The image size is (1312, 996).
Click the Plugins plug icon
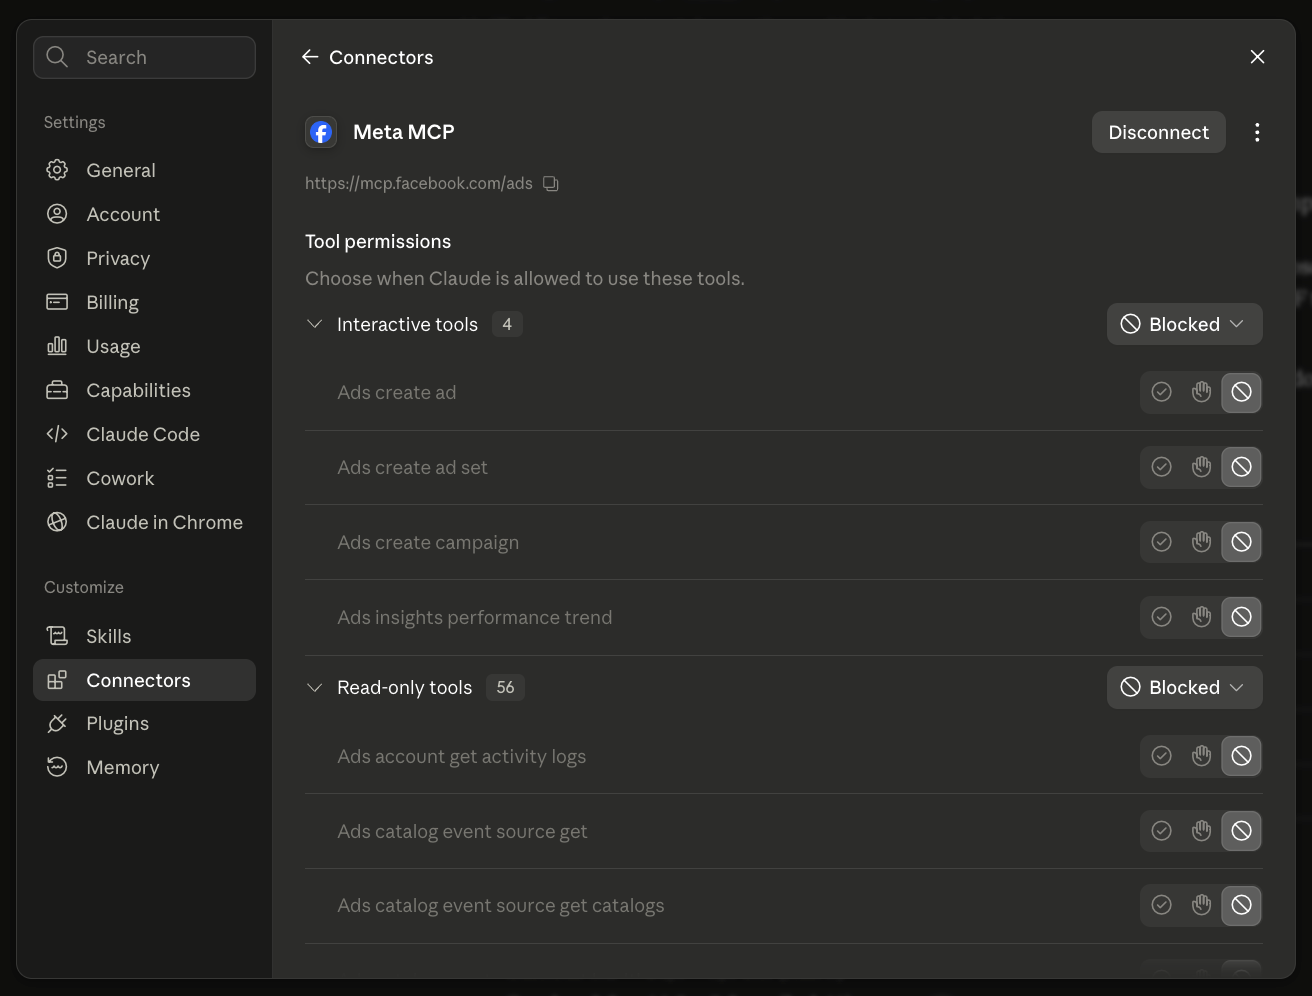[57, 723]
